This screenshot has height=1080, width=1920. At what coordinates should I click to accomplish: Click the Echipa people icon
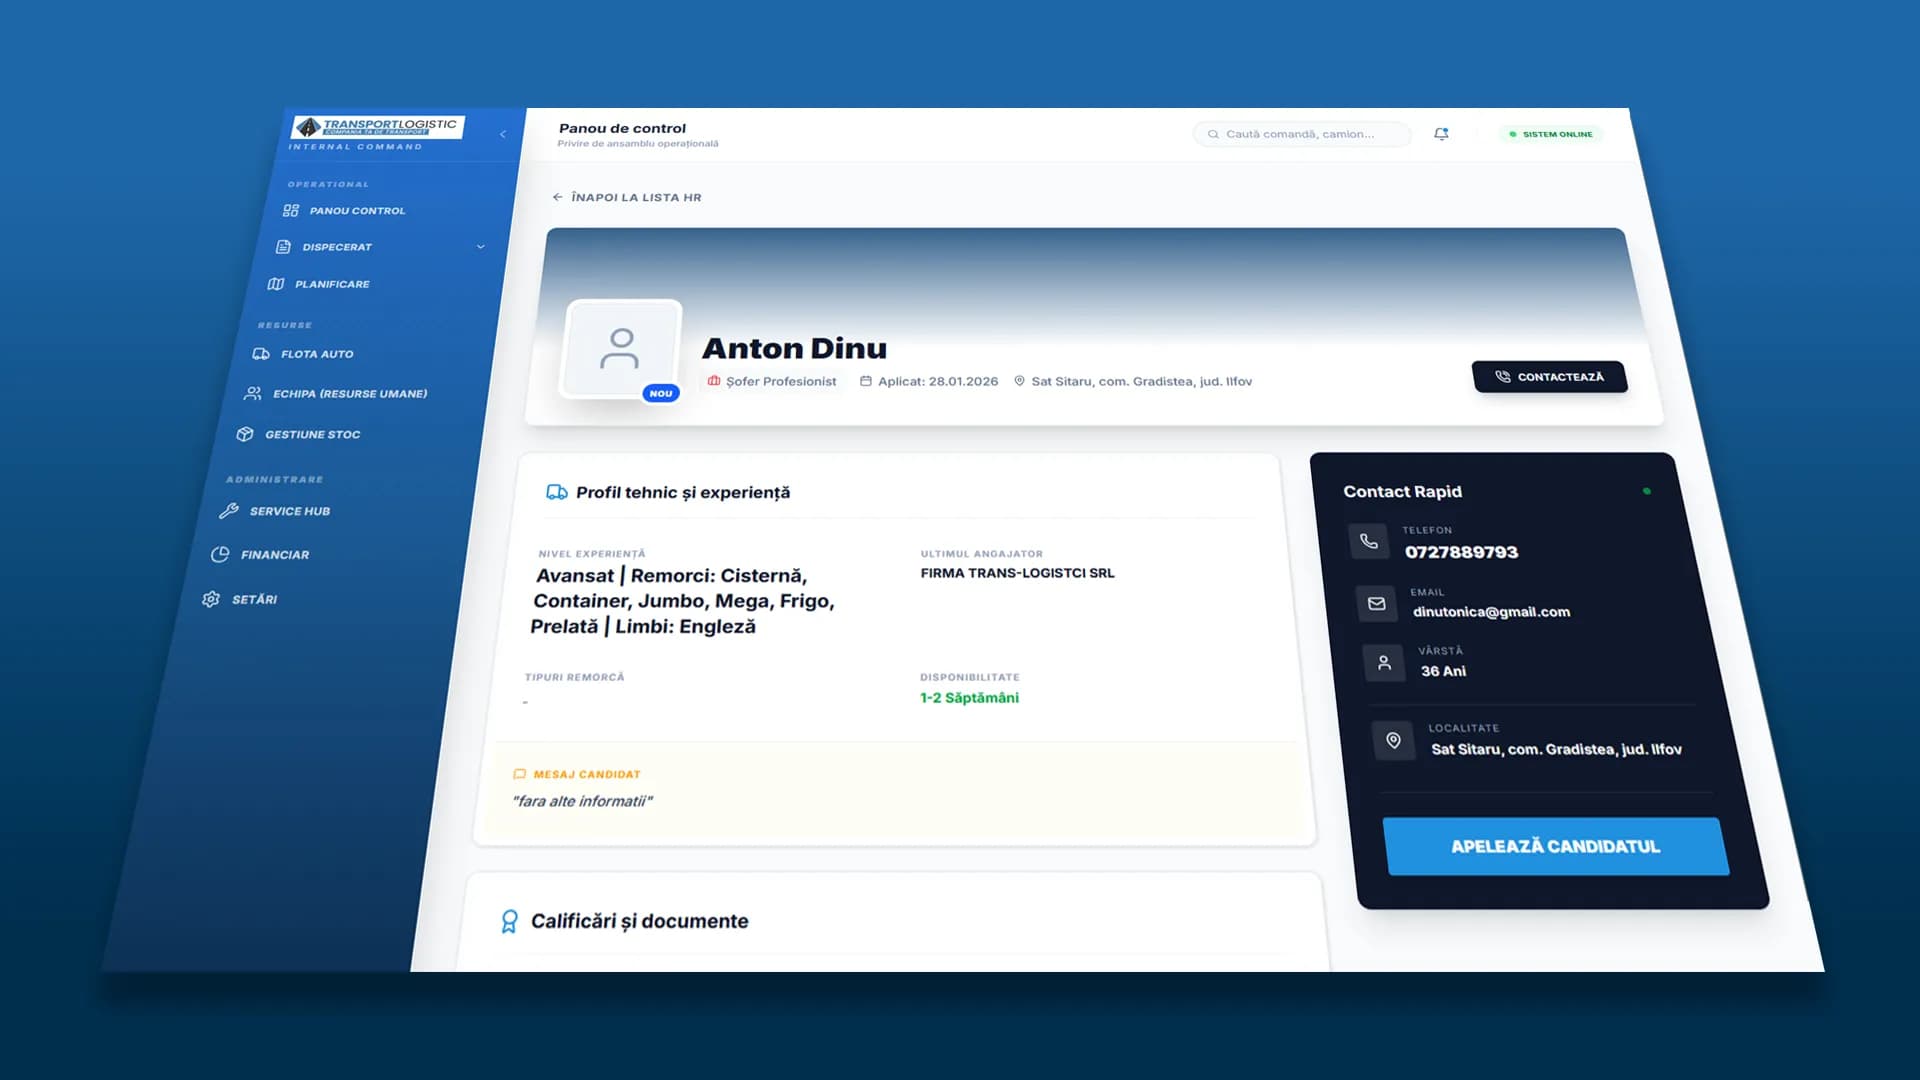tap(253, 394)
